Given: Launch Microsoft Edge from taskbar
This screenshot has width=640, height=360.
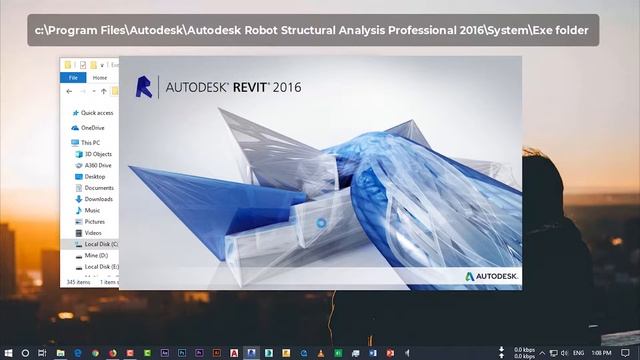Looking at the screenshot, I should pyautogui.click(x=78, y=353).
